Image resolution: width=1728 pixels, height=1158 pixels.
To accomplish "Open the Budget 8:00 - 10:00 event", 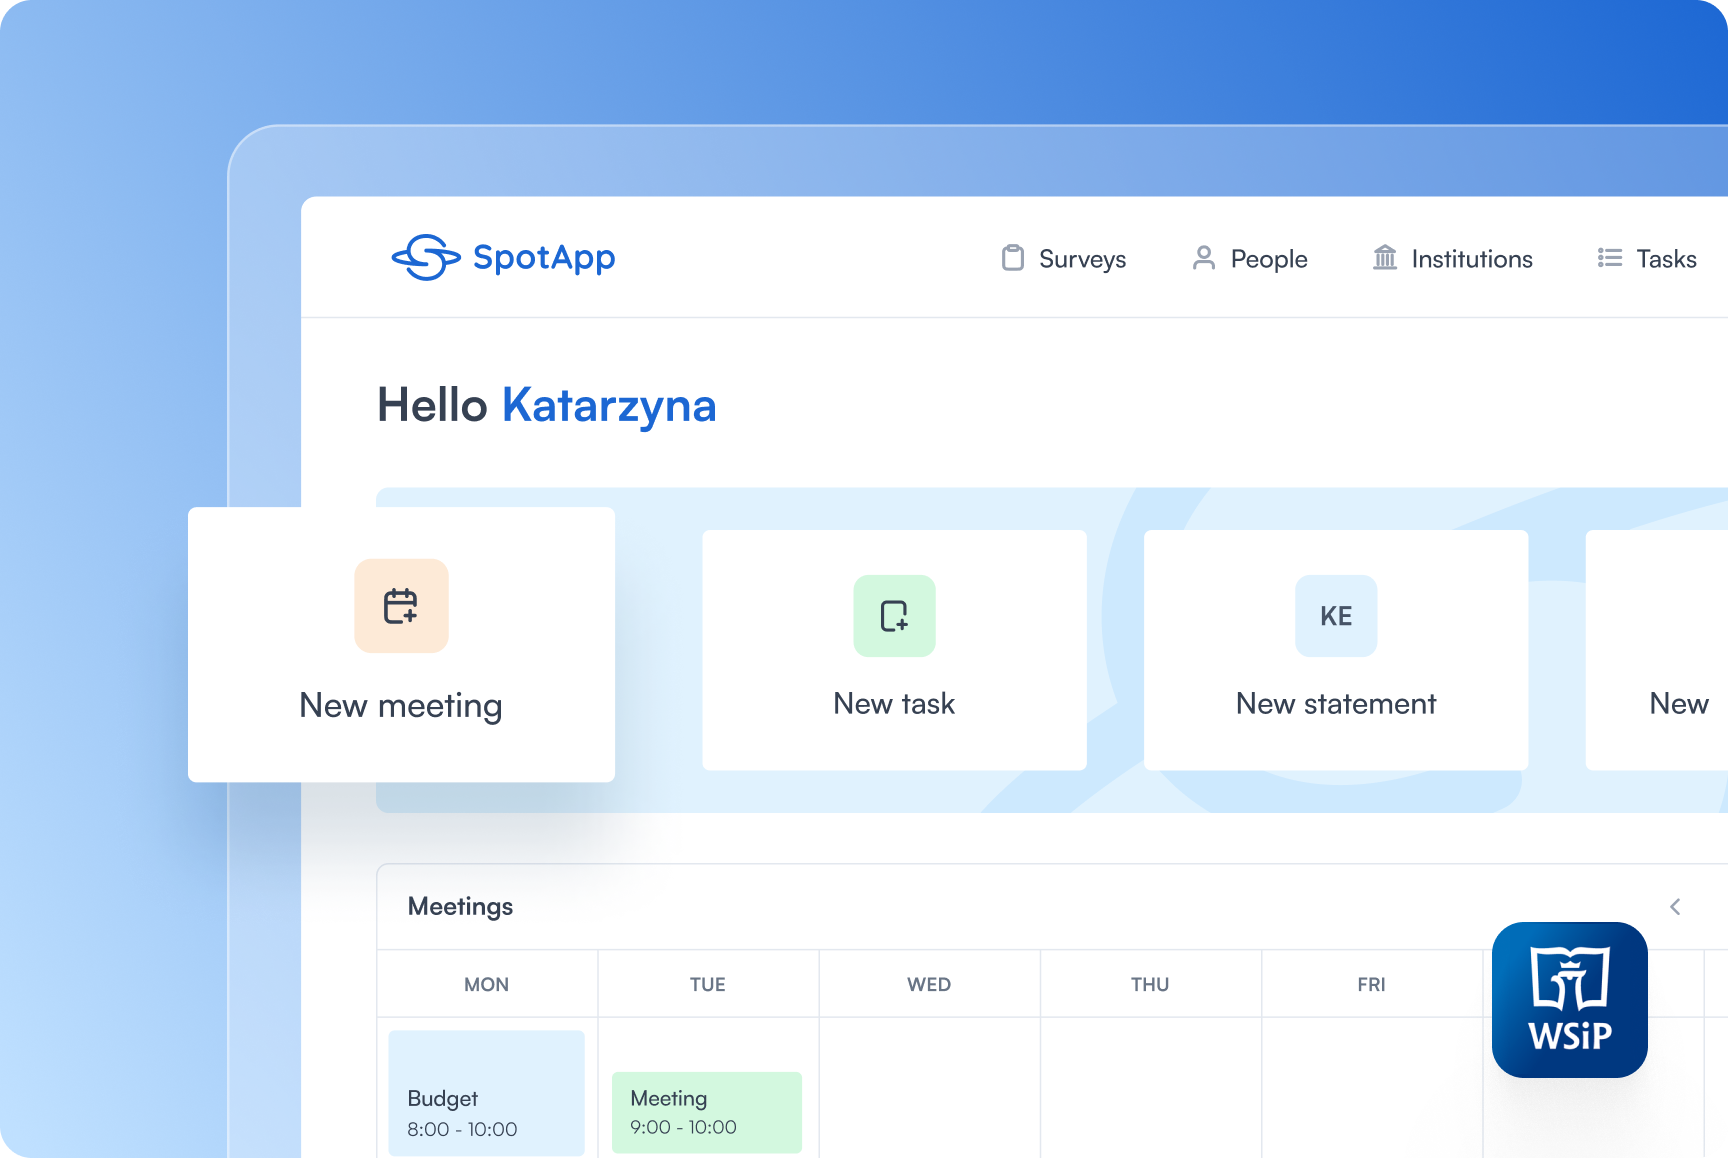I will [486, 1093].
